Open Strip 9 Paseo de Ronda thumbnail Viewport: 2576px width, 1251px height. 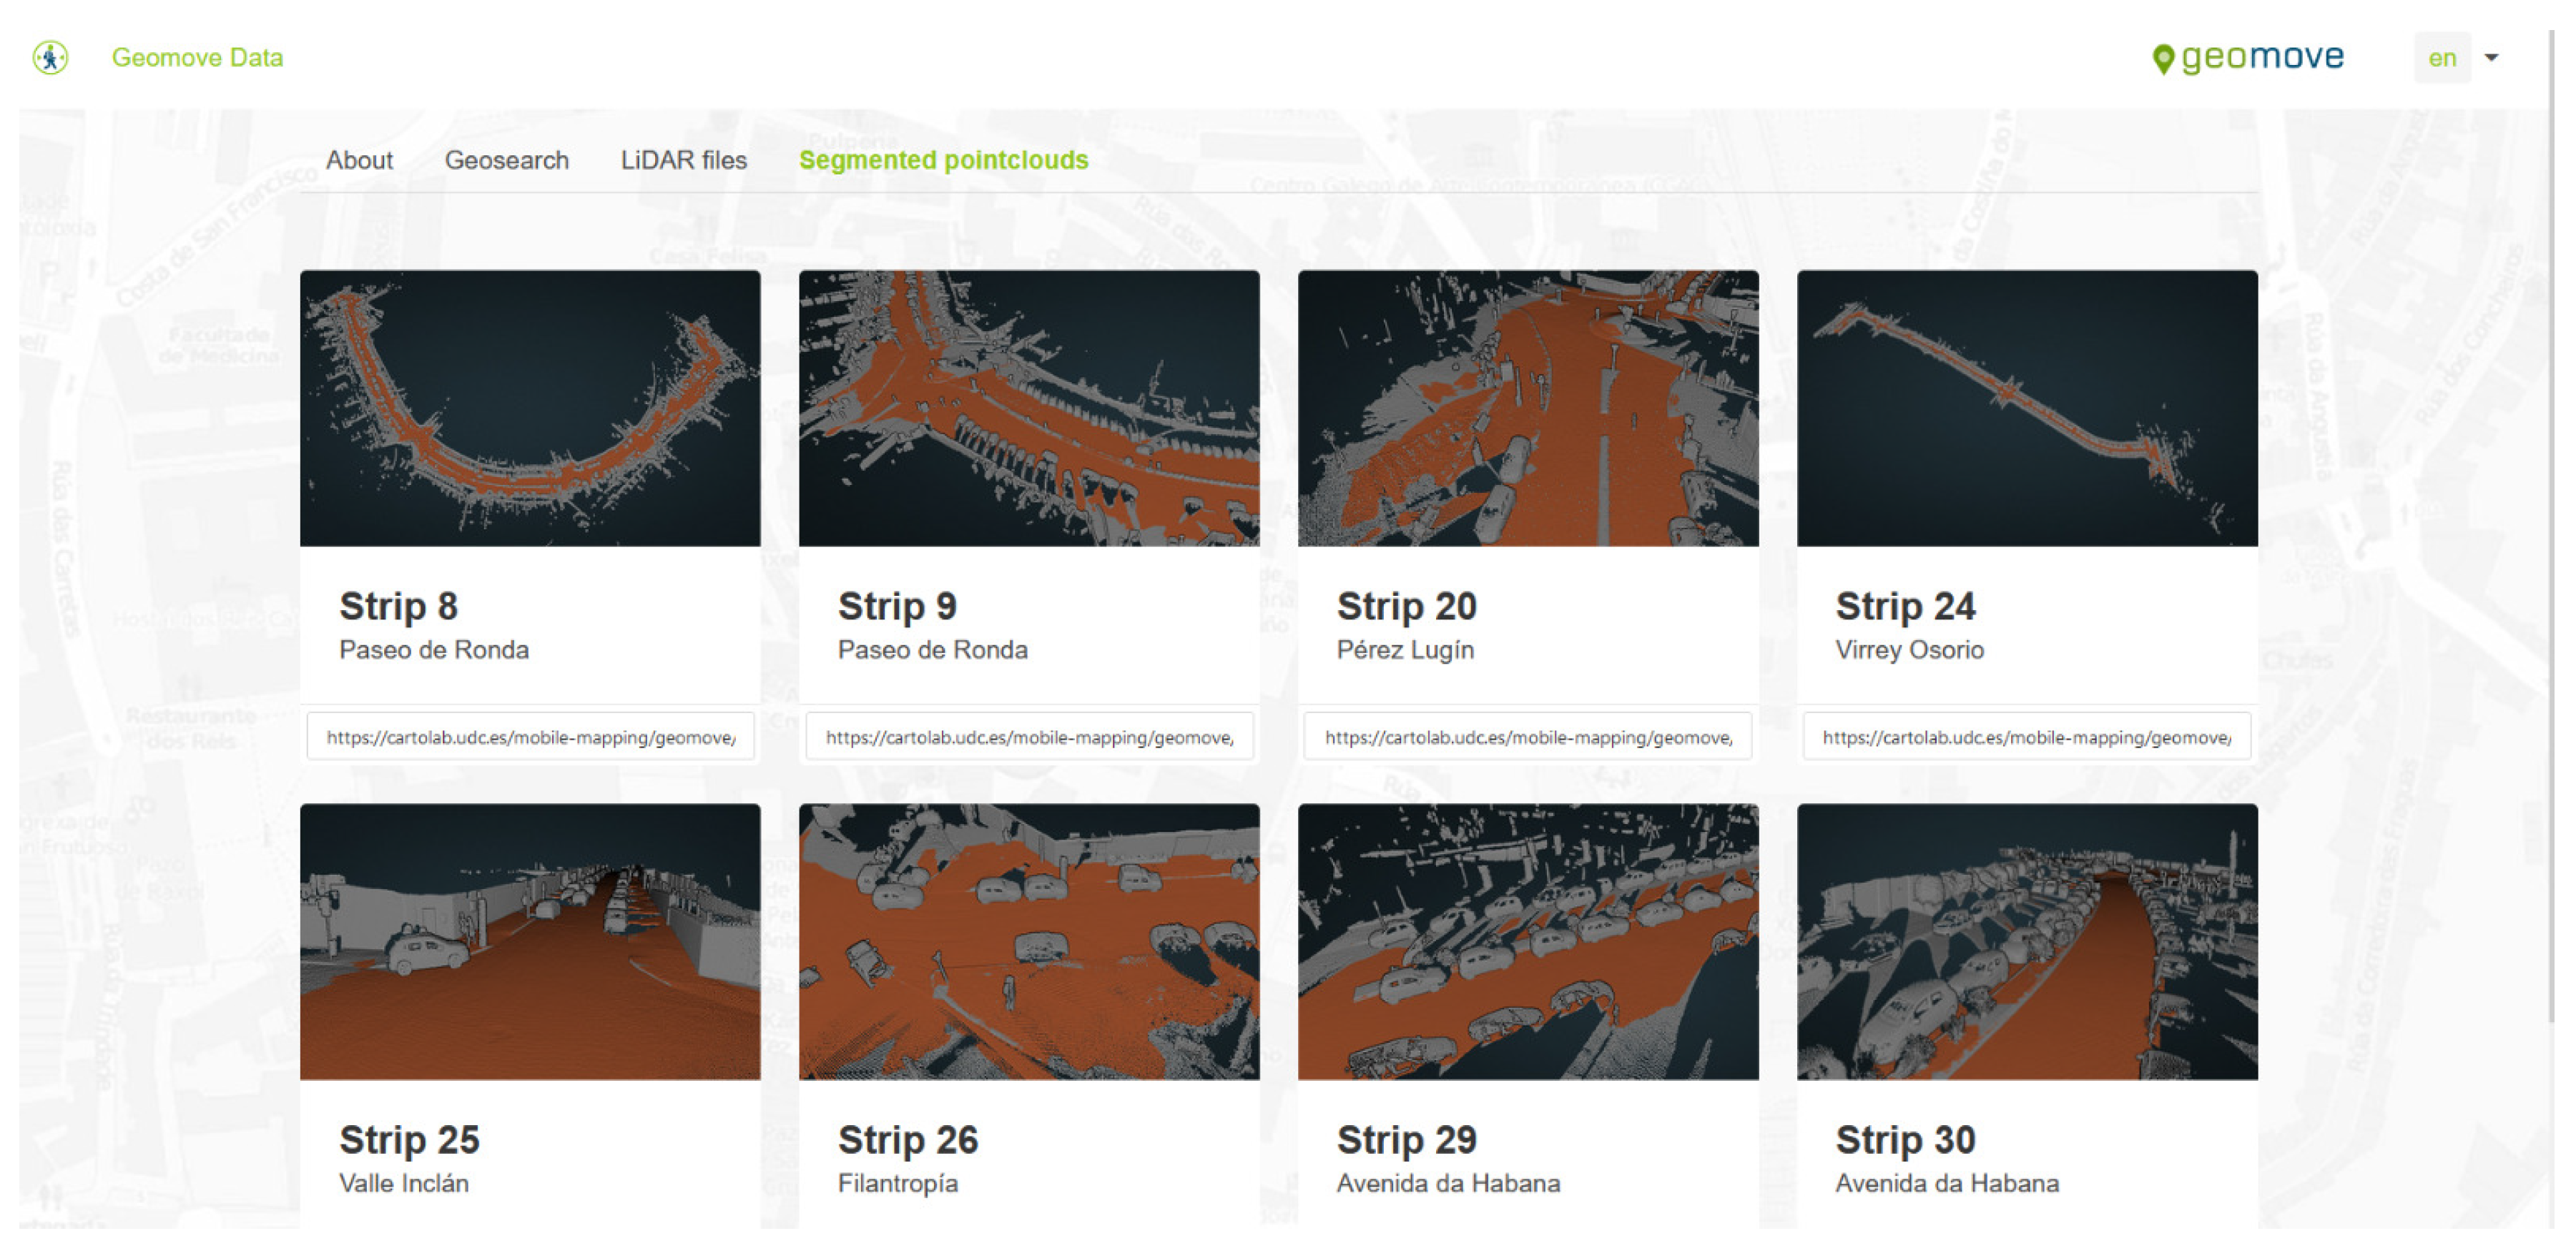tap(1028, 408)
